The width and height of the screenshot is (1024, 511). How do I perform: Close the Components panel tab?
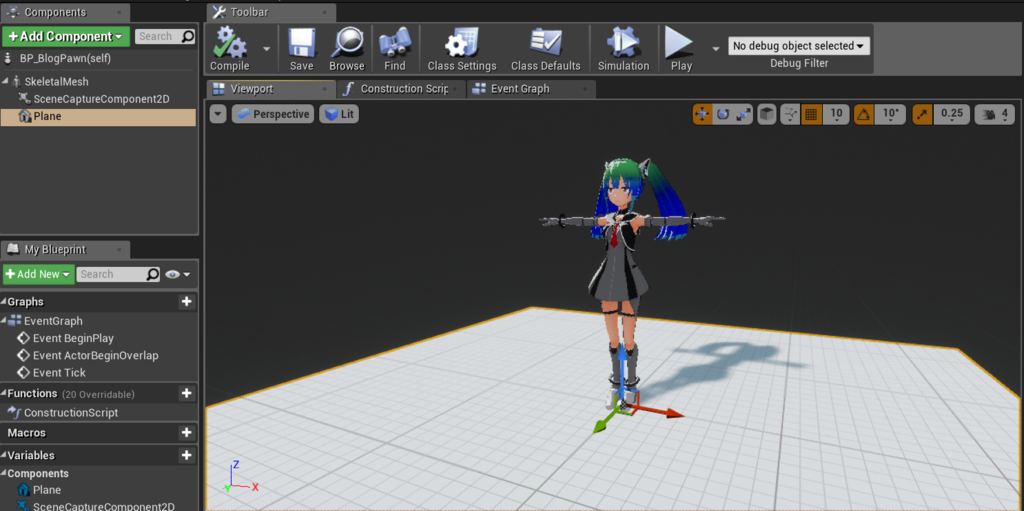(118, 12)
